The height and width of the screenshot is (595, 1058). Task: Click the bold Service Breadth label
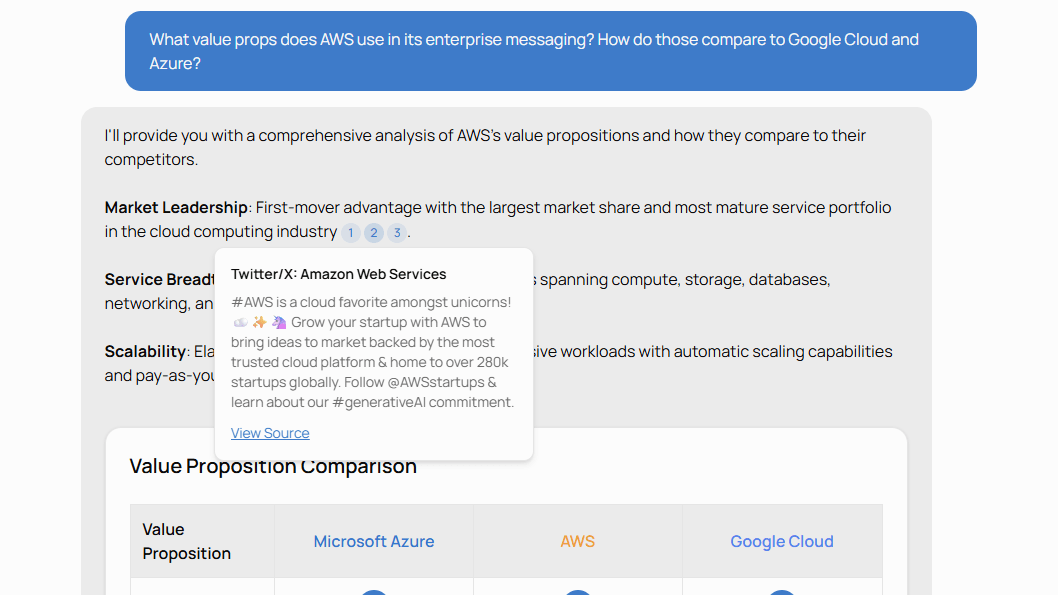tap(160, 280)
